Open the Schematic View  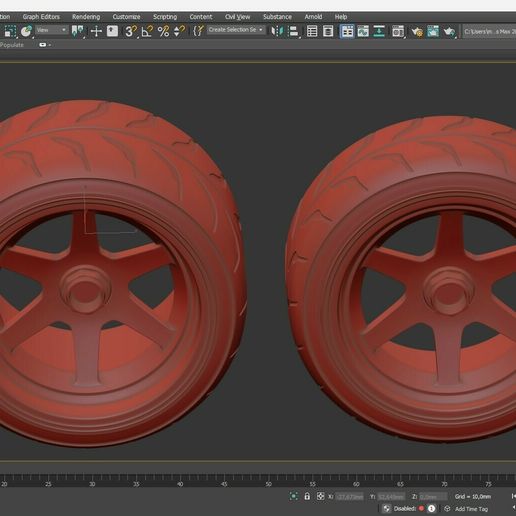(379, 31)
